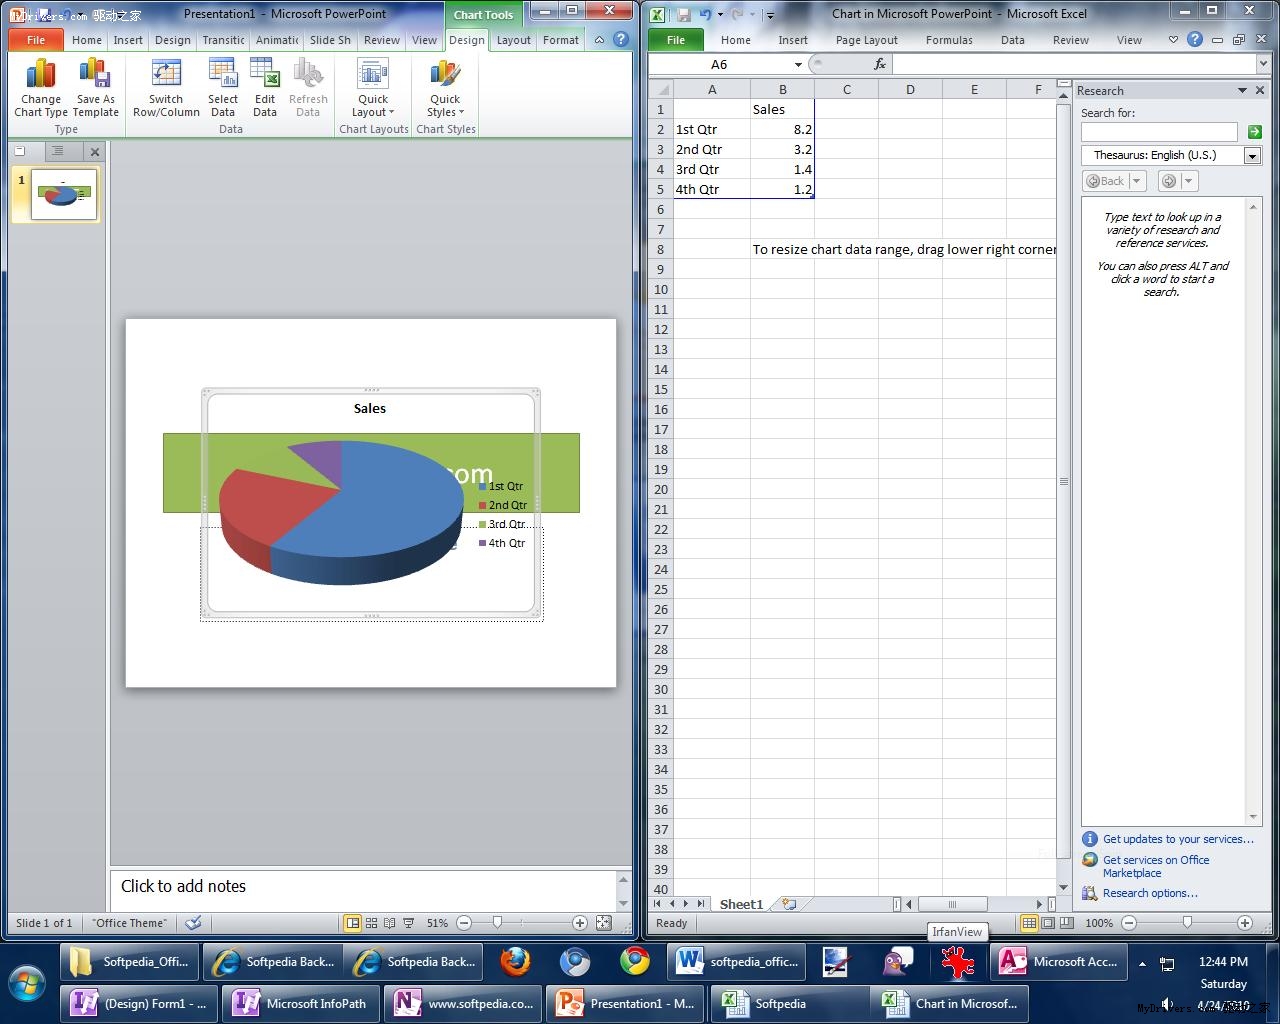Adjust PowerPoint zoom slider handle
1280x1024 pixels.
[497, 923]
